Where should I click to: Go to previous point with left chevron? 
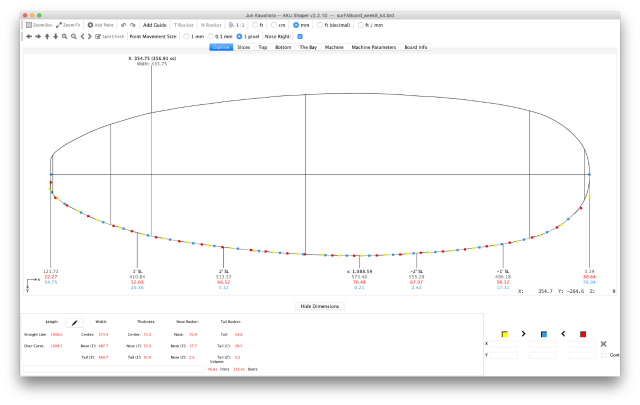coord(82,36)
